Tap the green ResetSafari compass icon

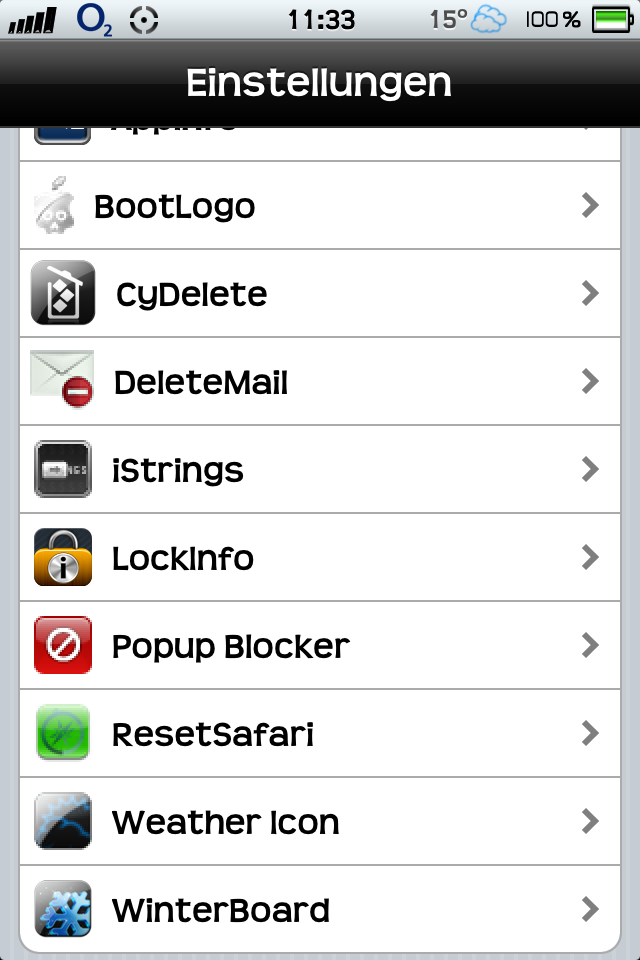pyautogui.click(x=63, y=733)
